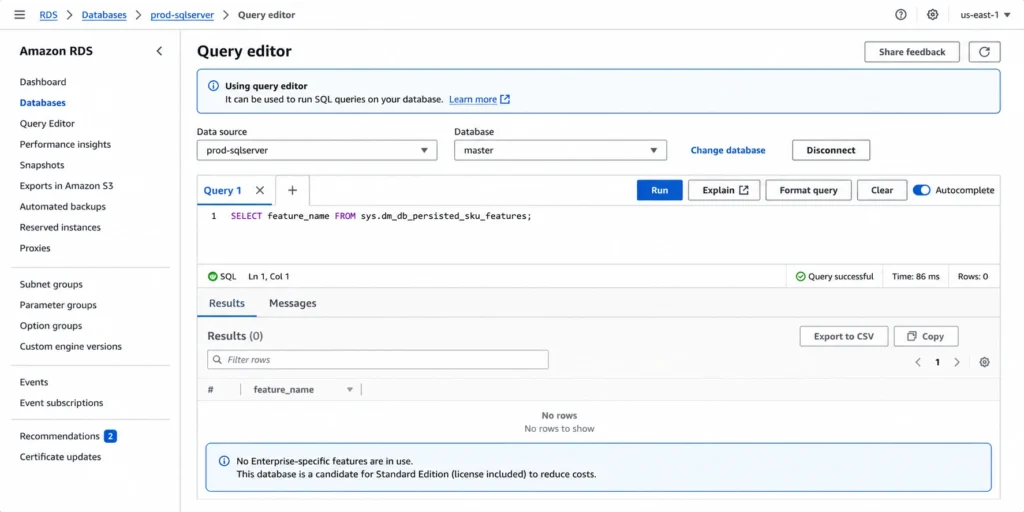Open the Data source dropdown

(317, 150)
